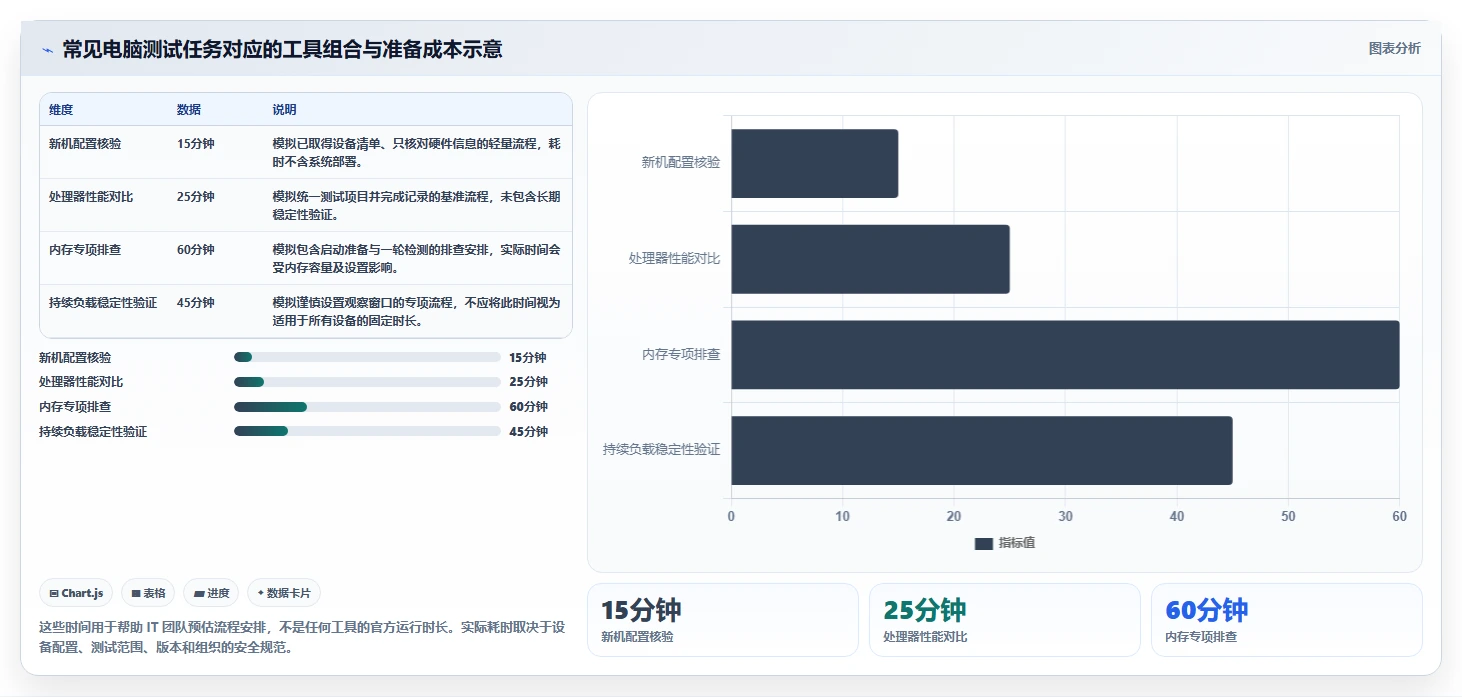Click x-axis tick label 60
The width and height of the screenshot is (1462, 697).
tap(1399, 517)
